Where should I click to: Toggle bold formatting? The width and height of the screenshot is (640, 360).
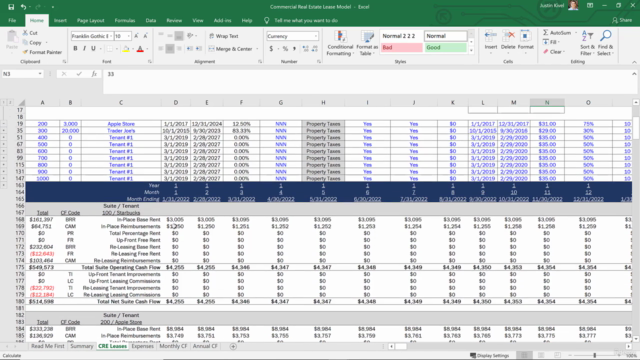(76, 49)
